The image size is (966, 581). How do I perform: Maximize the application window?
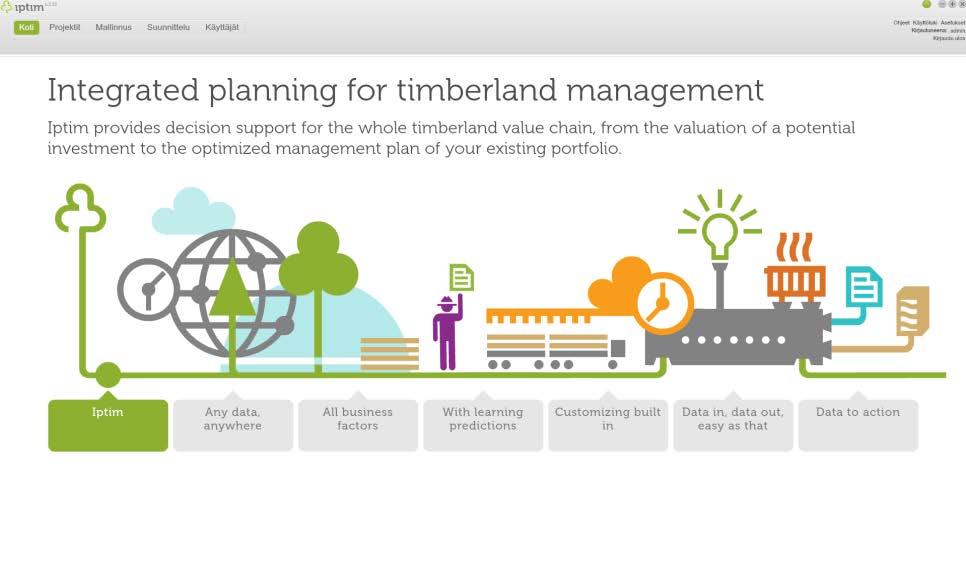click(x=952, y=4)
